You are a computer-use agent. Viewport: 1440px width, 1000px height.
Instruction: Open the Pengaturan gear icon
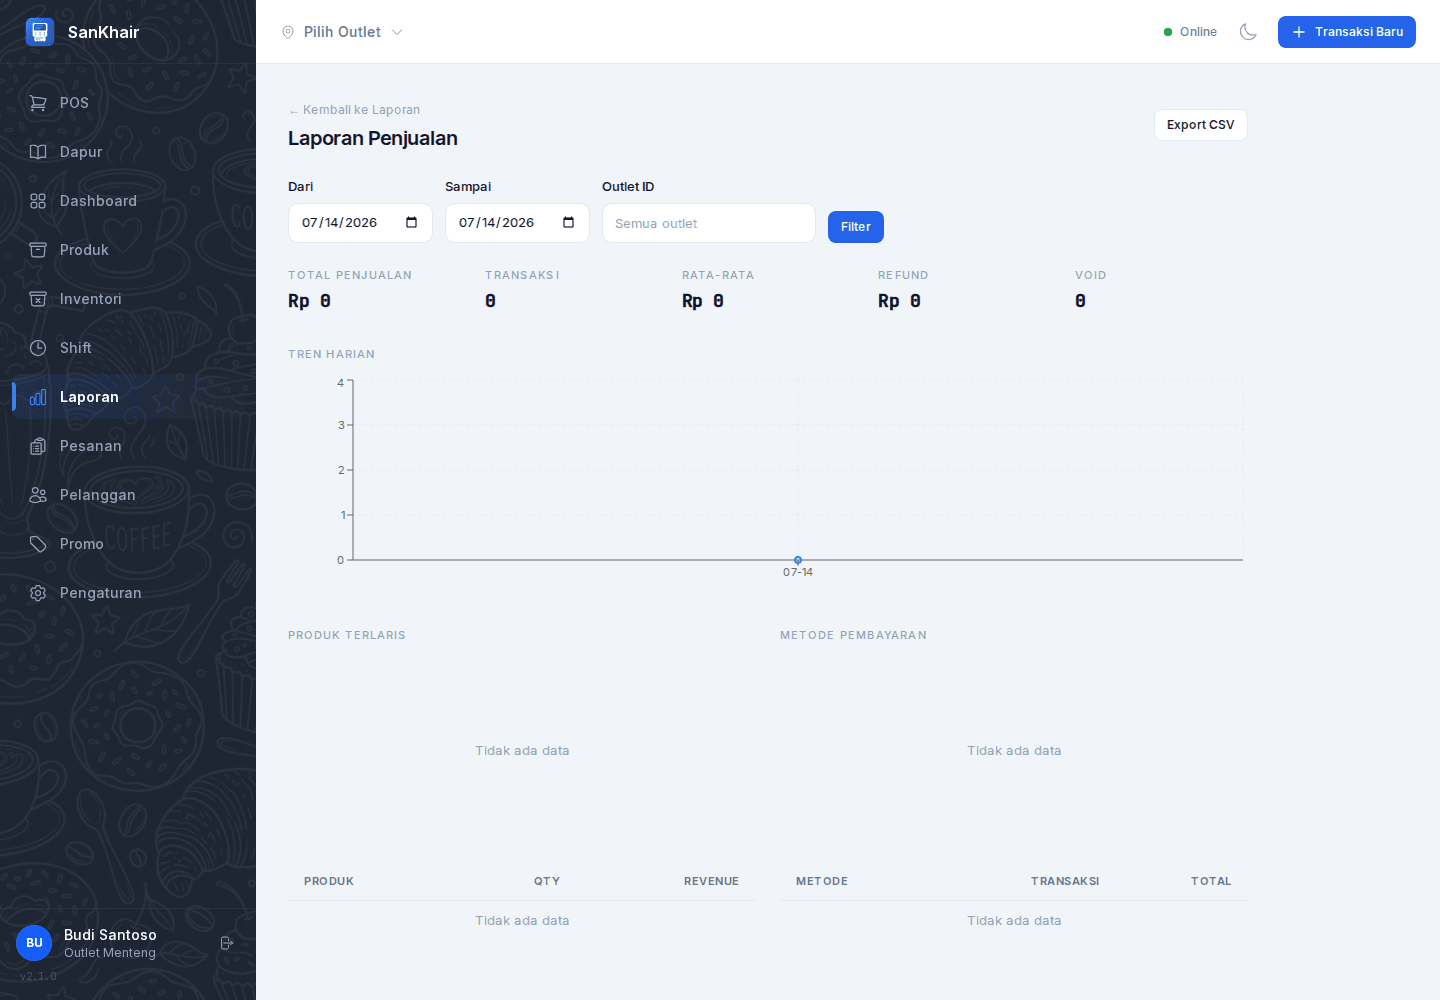[38, 593]
